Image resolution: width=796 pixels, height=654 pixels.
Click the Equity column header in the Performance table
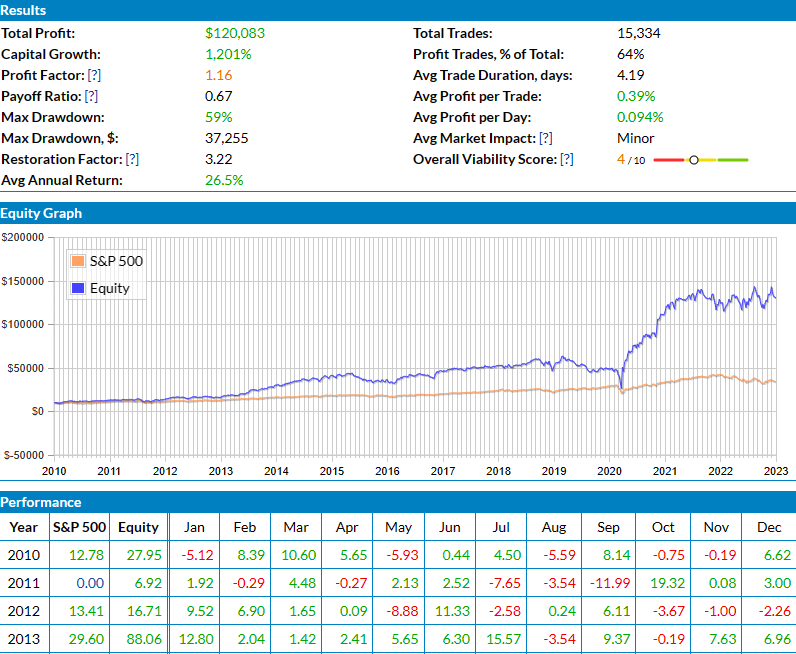pos(138,527)
